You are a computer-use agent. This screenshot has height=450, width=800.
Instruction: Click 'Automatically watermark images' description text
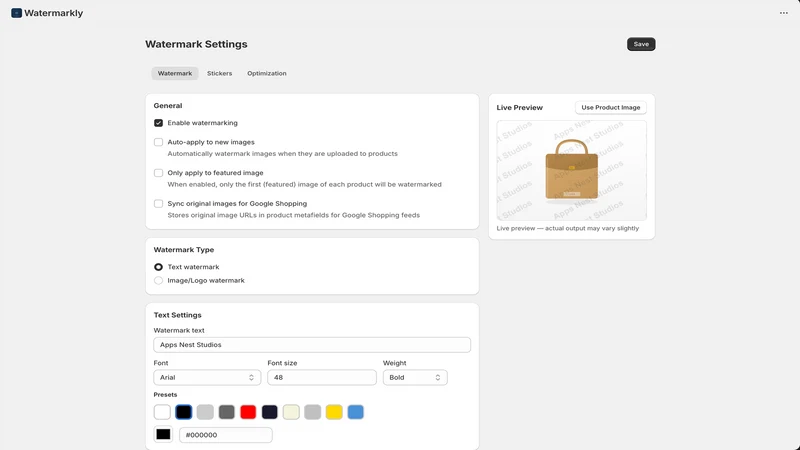[x=283, y=154]
